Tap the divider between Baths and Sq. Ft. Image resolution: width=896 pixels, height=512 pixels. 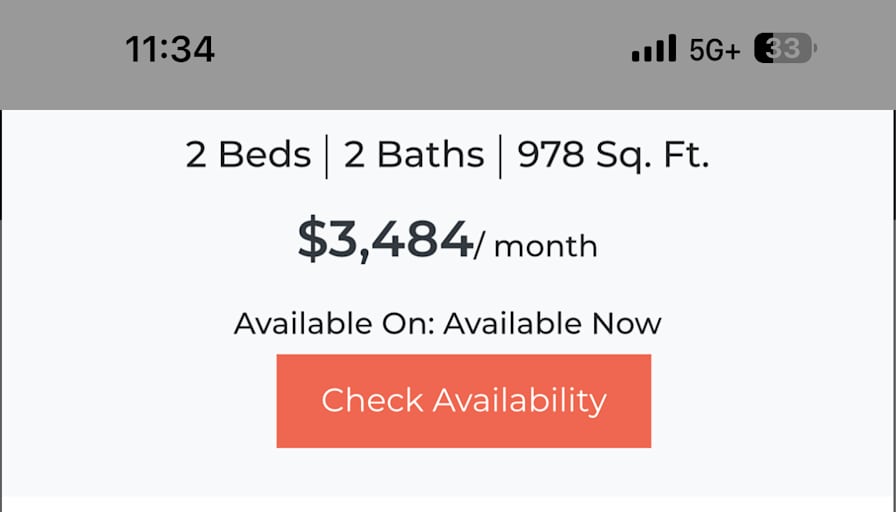click(501, 157)
